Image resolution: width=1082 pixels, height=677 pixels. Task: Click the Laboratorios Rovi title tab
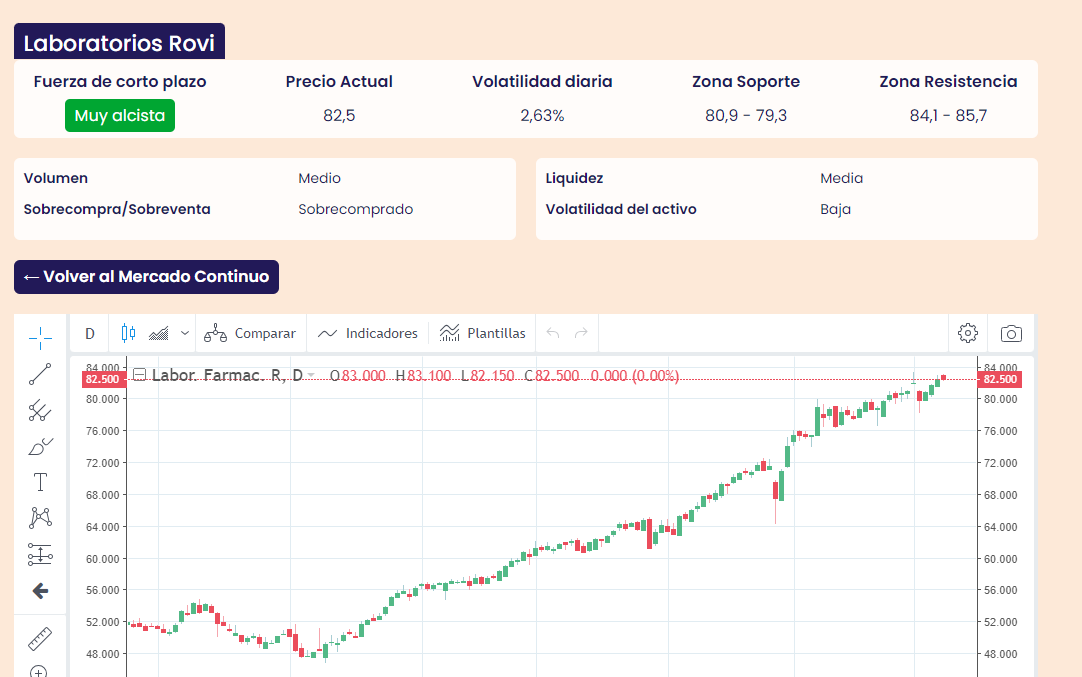pos(119,42)
